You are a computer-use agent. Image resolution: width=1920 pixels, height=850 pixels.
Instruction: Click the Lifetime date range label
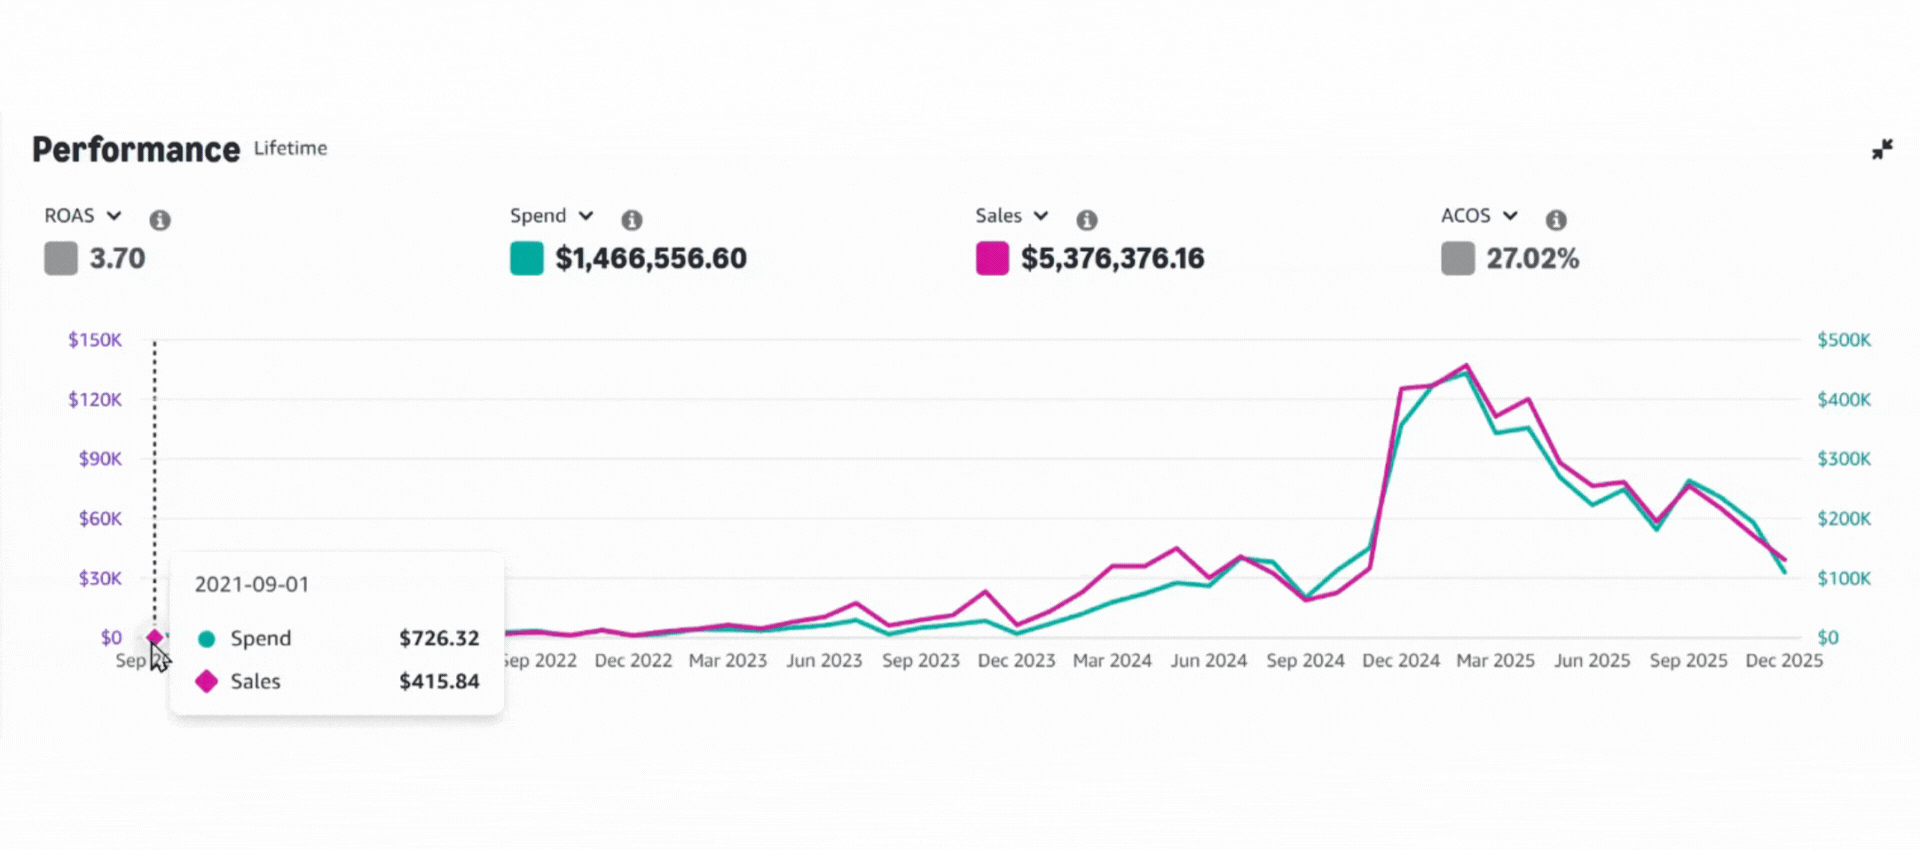(290, 148)
